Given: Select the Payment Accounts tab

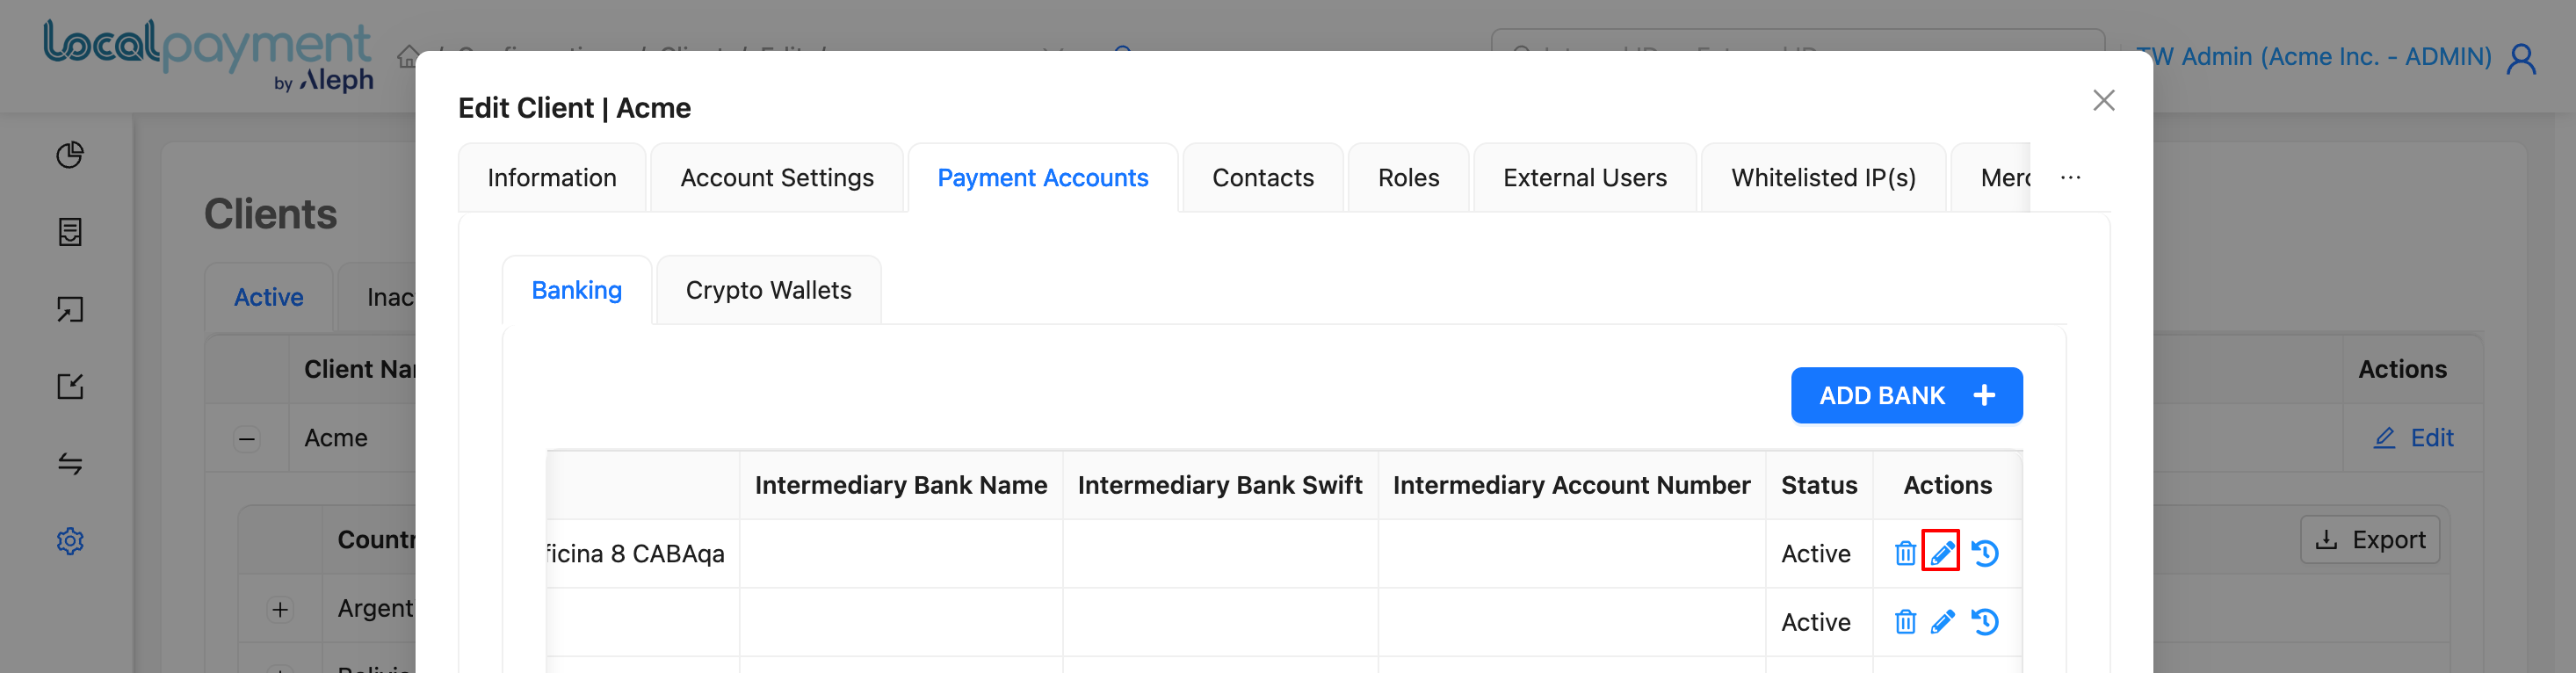Looking at the screenshot, I should click(1043, 178).
